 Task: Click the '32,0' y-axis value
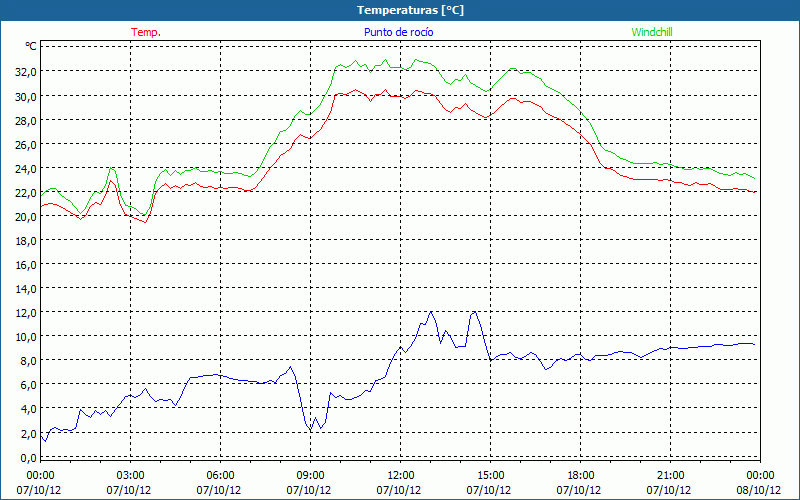click(26, 71)
